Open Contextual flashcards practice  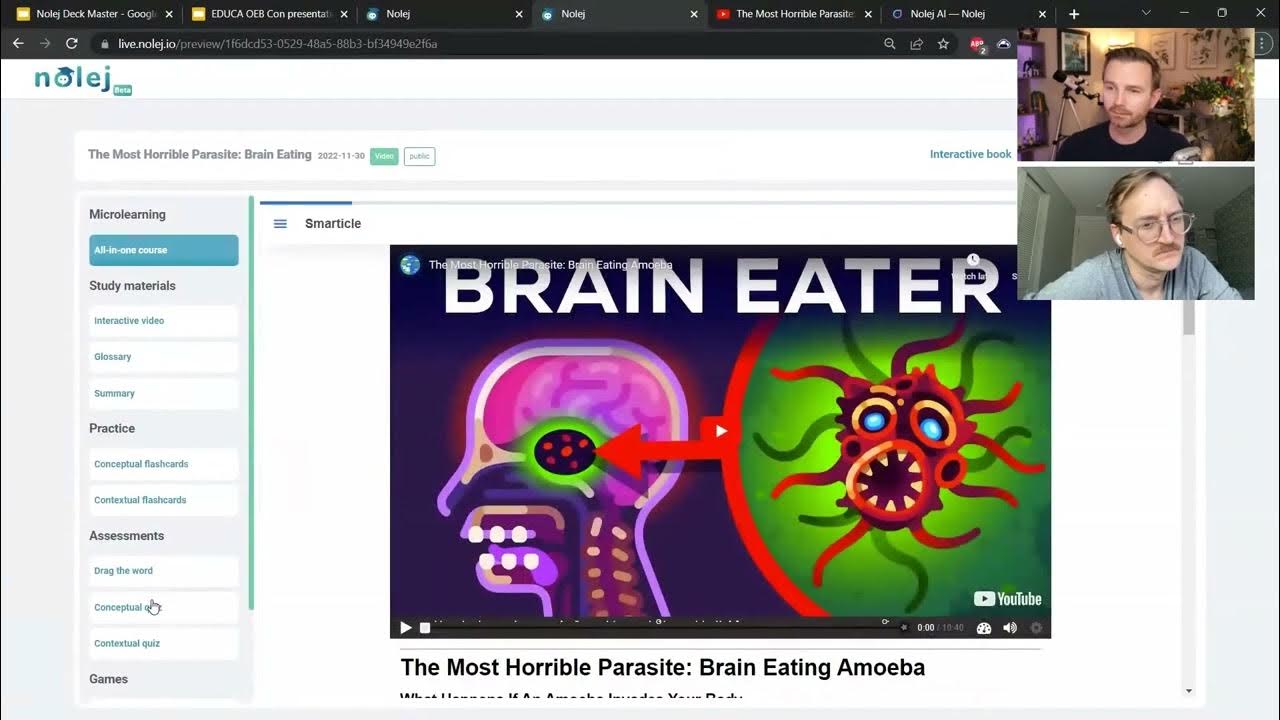pyautogui.click(x=164, y=500)
